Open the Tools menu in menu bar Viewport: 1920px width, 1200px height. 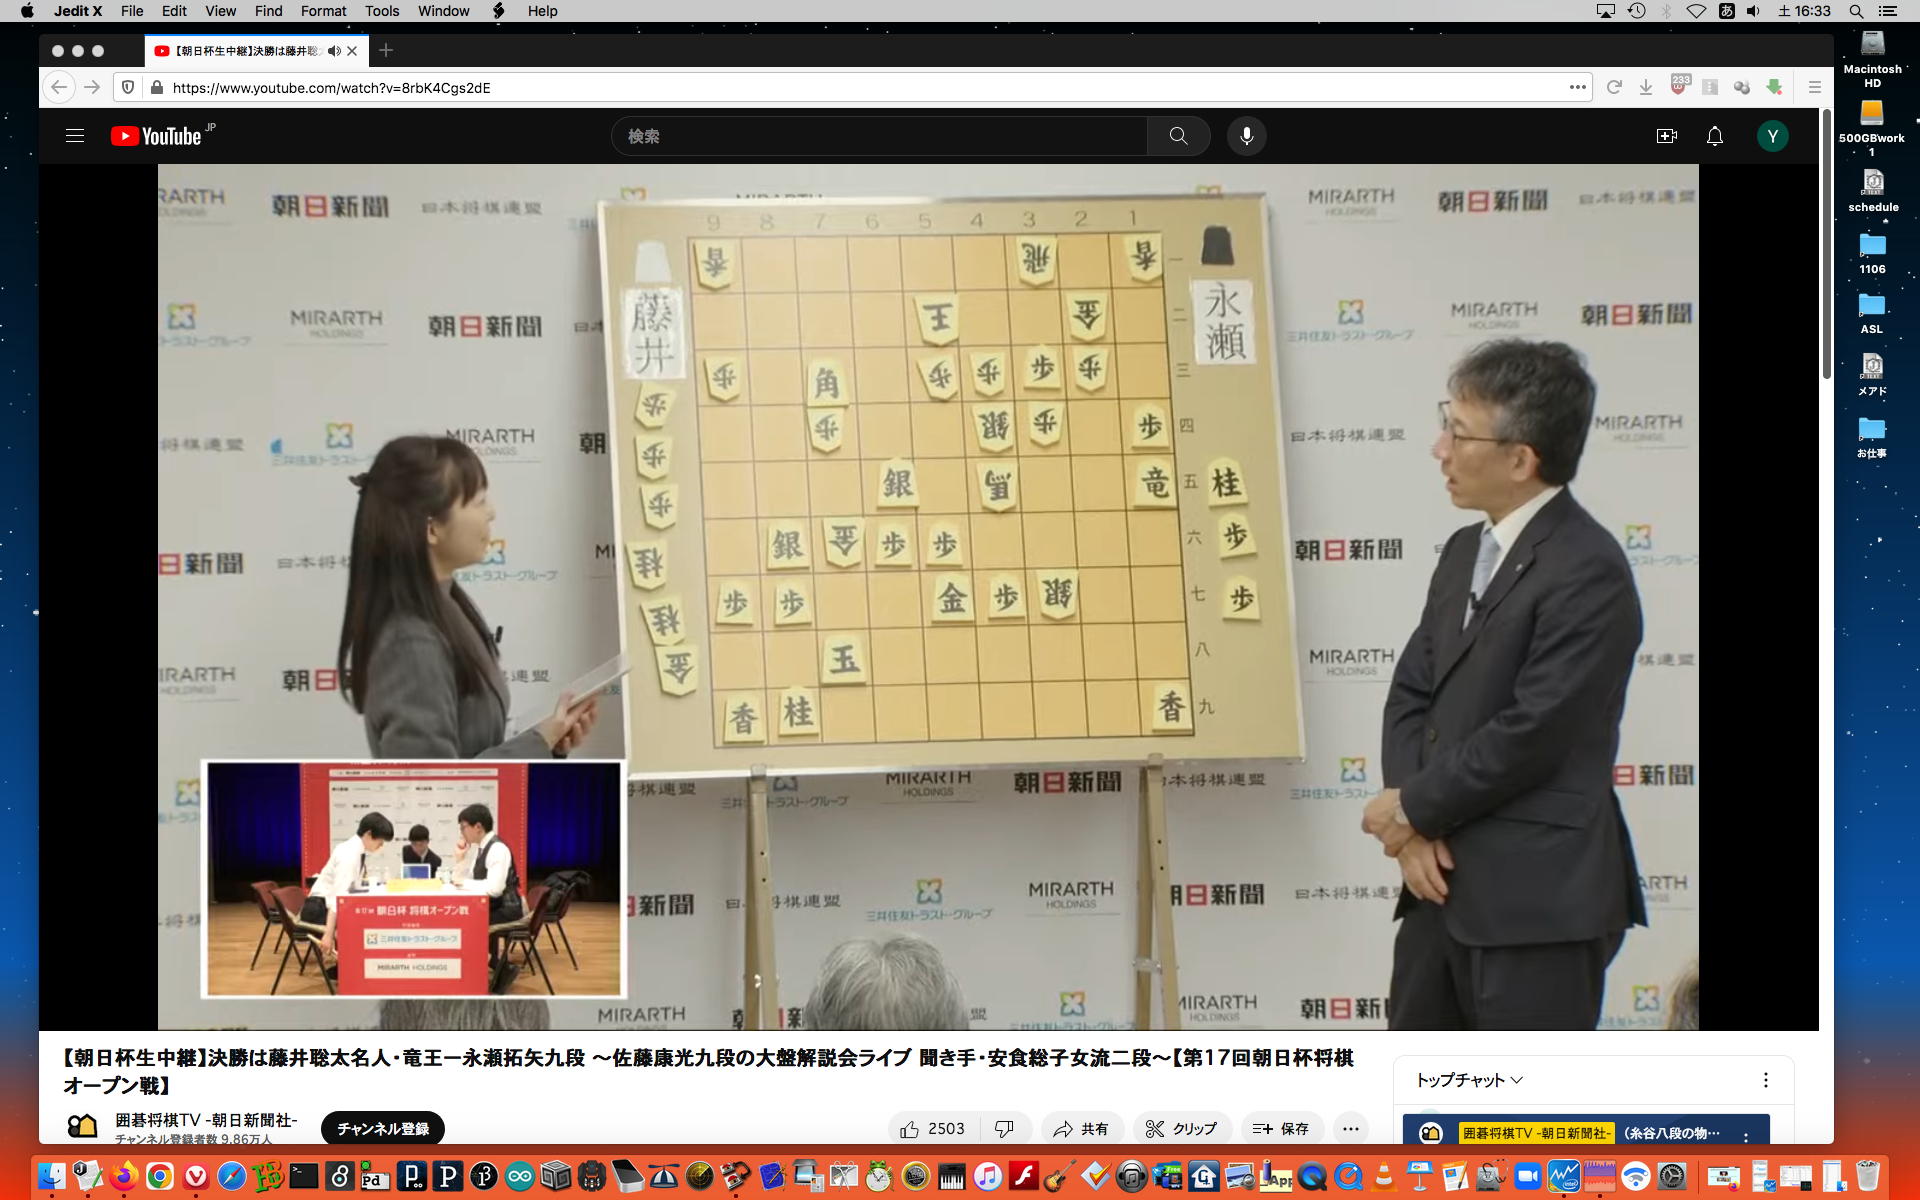381,11
